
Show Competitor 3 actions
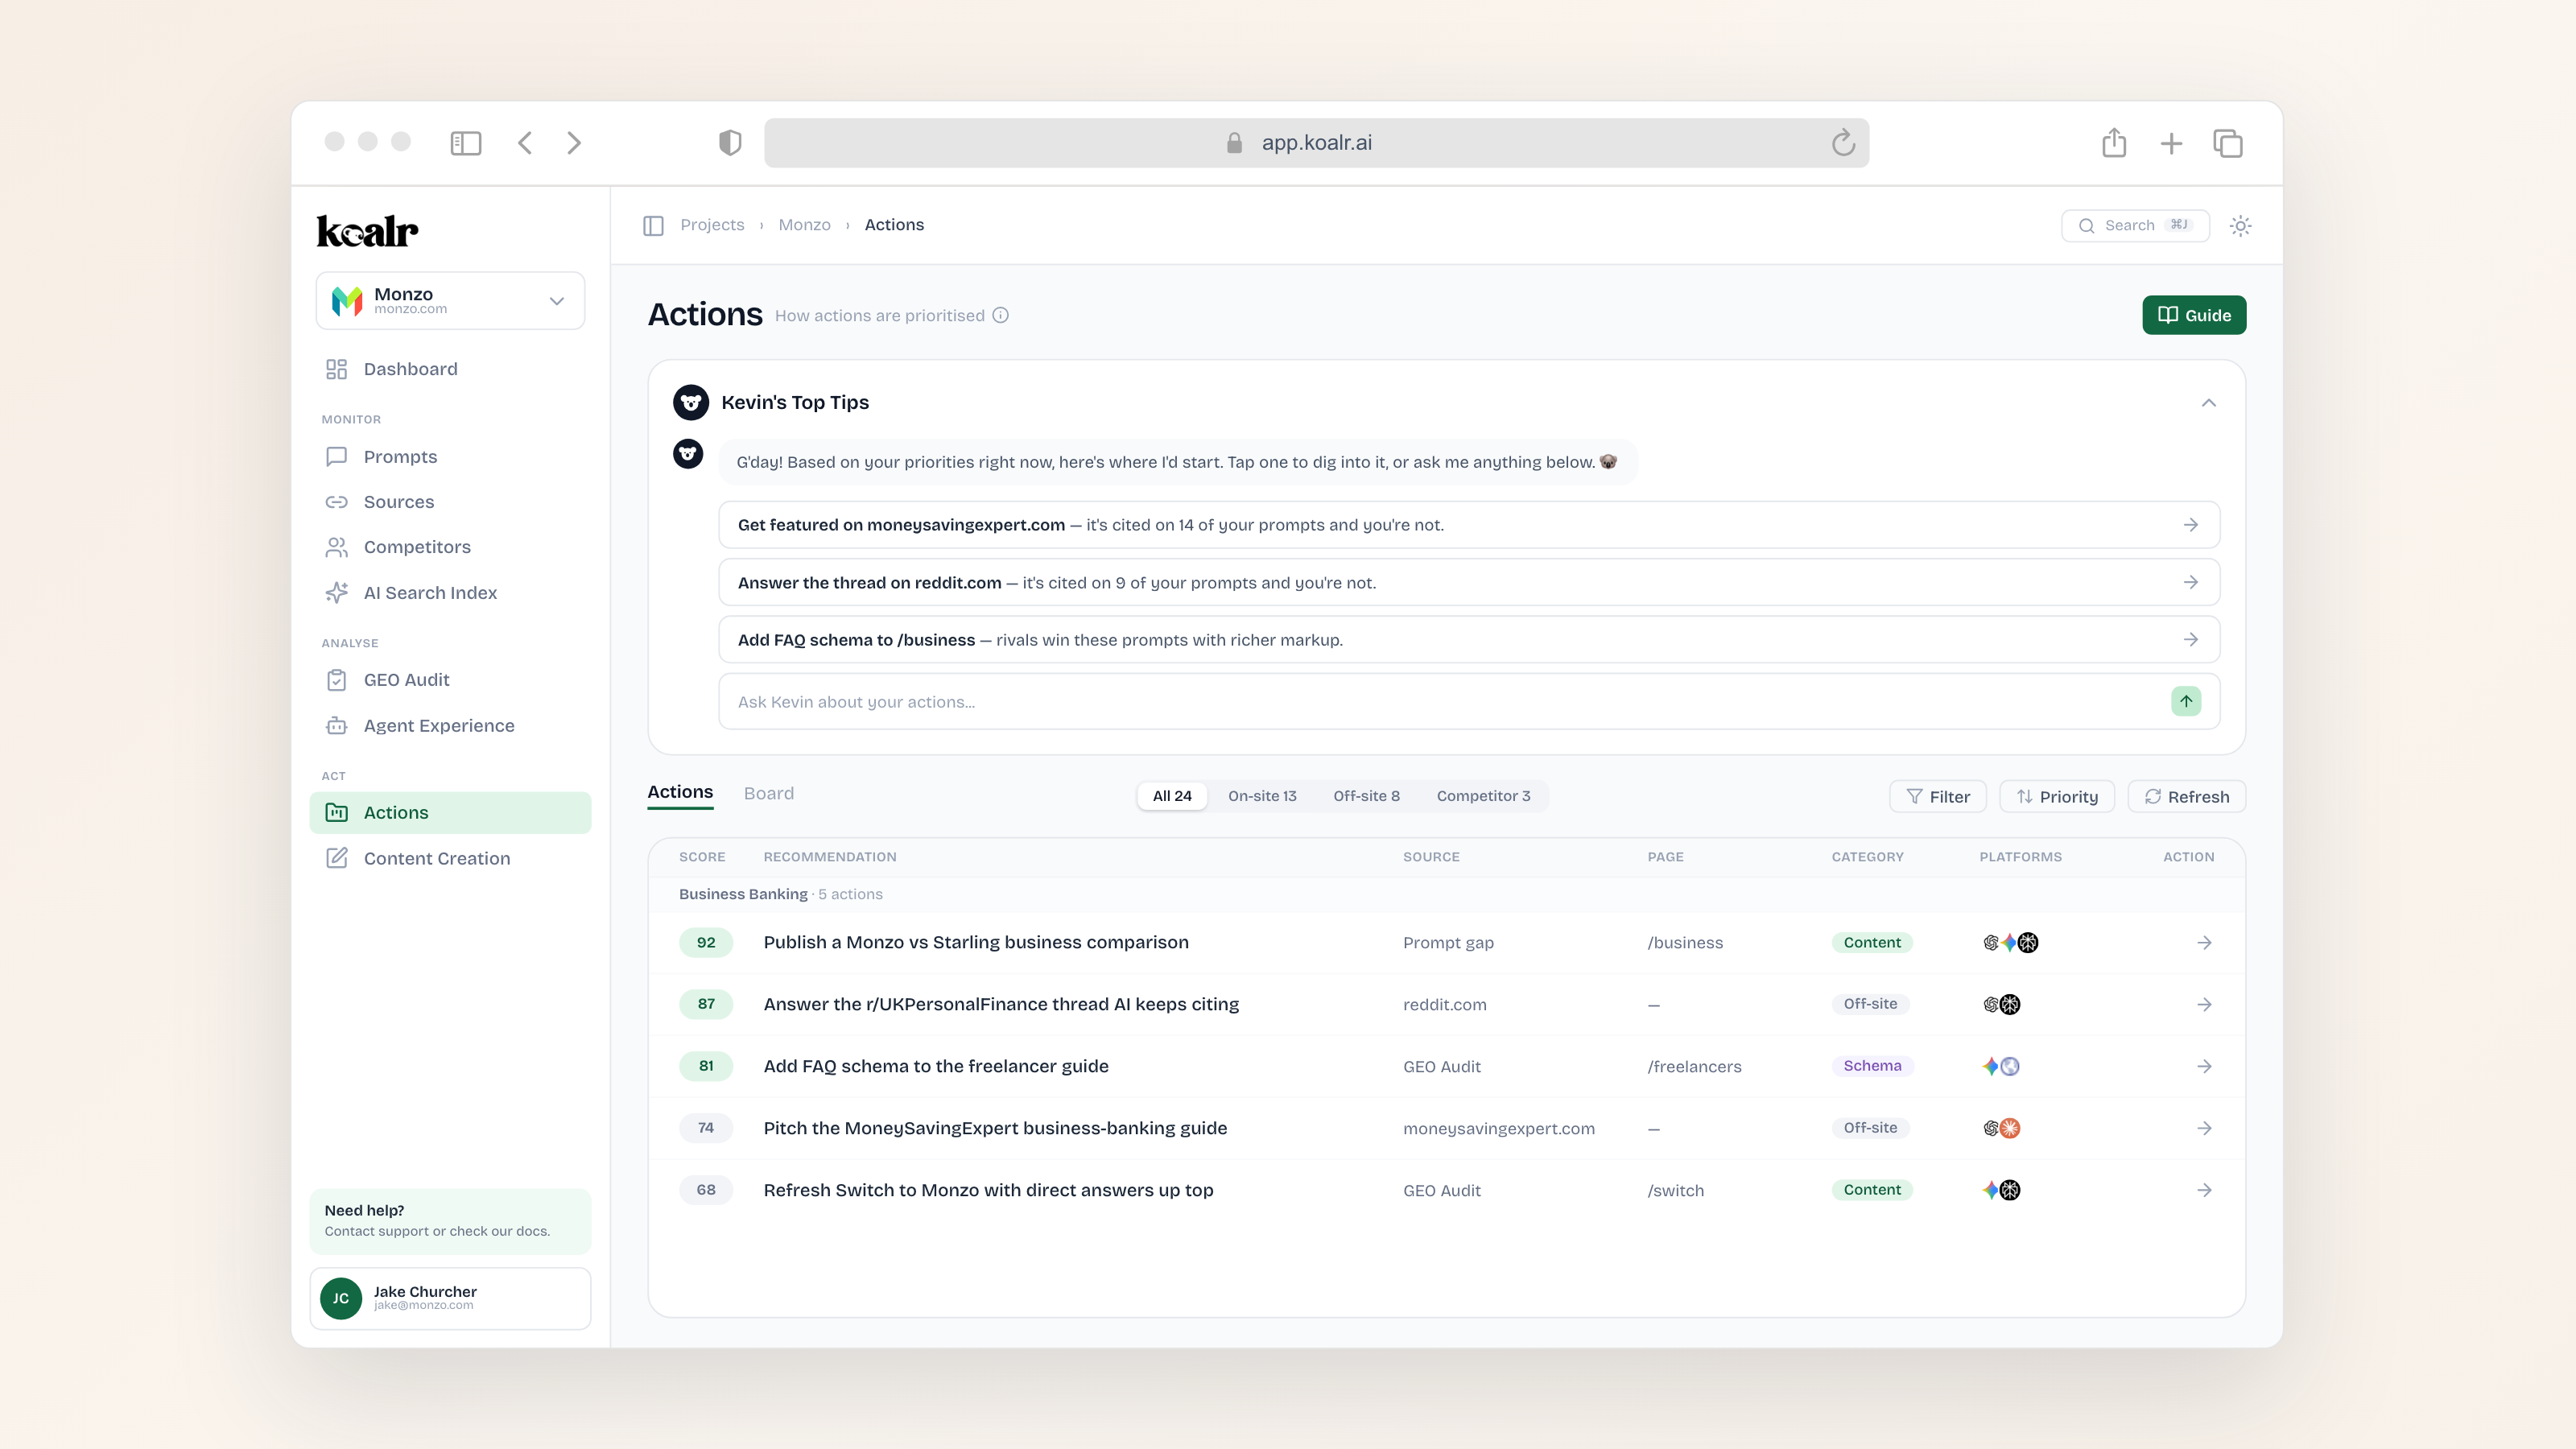tap(1483, 796)
